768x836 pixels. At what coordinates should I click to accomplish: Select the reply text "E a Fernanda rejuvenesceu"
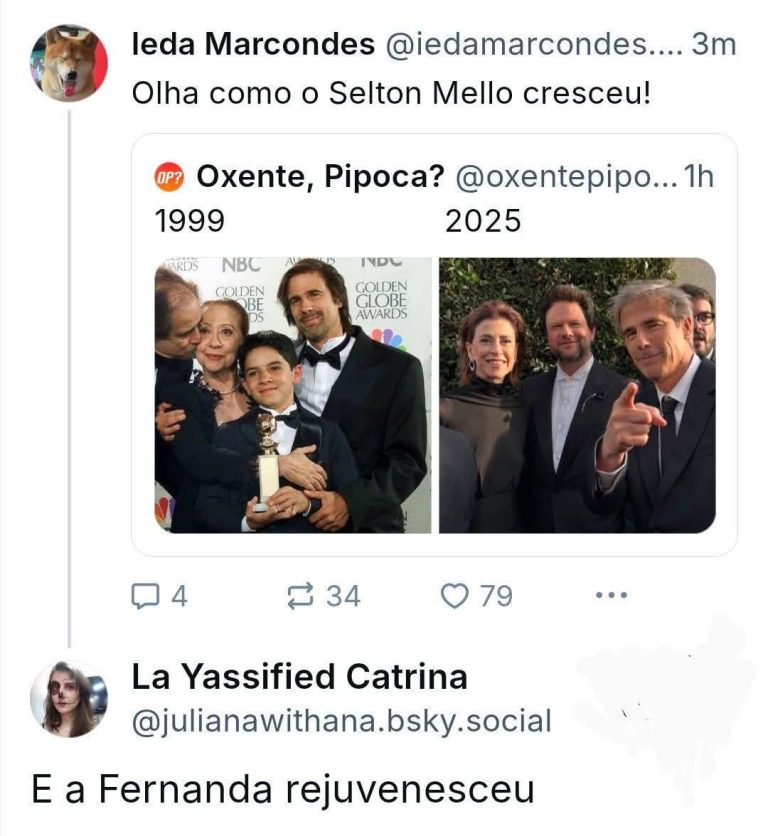[282, 789]
